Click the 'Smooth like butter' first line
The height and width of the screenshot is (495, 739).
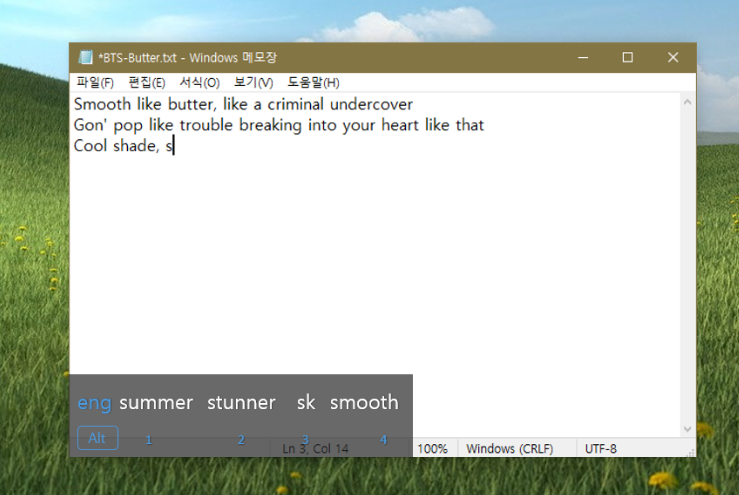[243, 104]
